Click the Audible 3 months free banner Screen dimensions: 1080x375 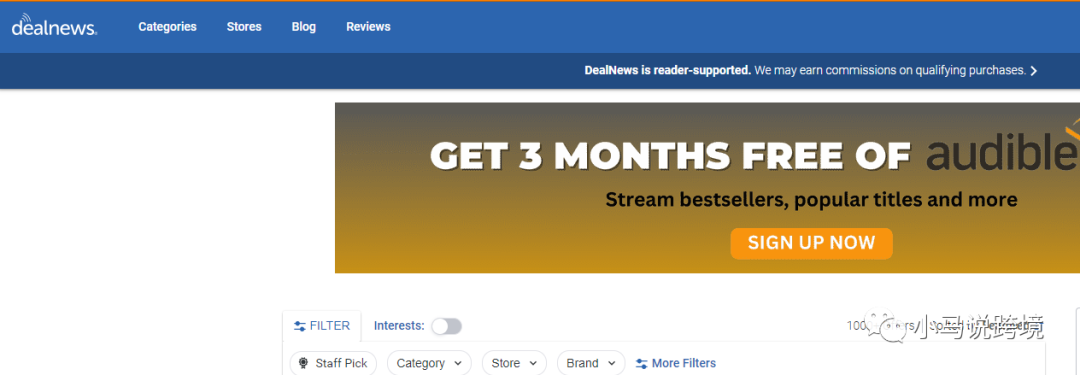point(707,188)
